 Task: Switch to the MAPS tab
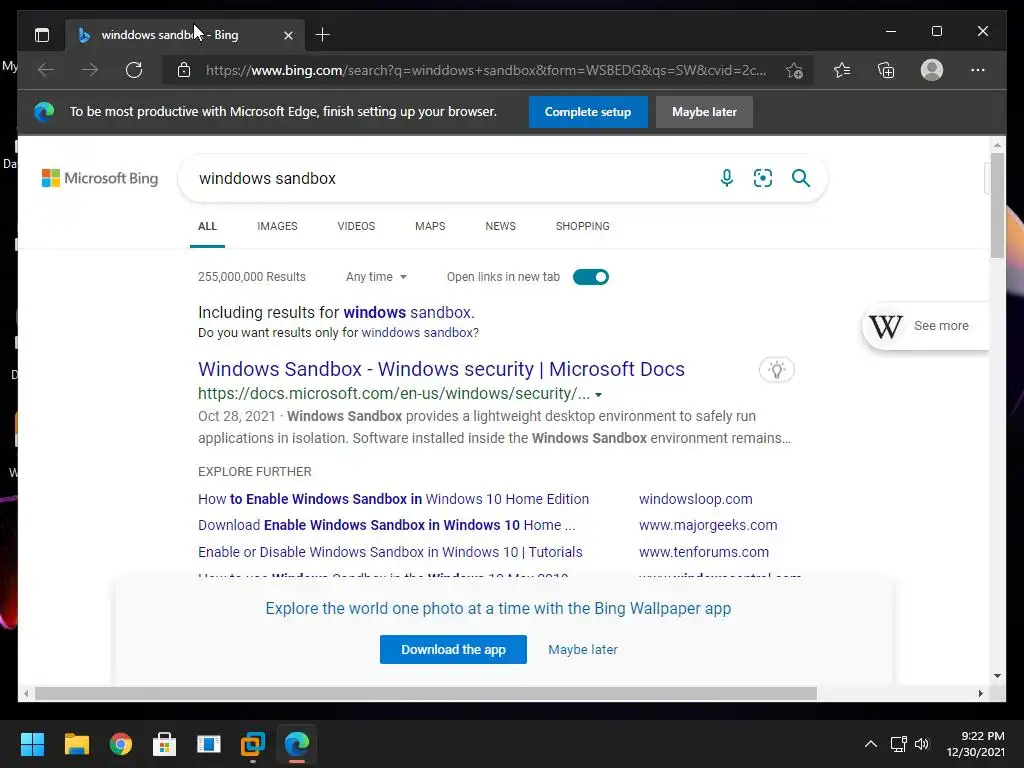point(430,226)
